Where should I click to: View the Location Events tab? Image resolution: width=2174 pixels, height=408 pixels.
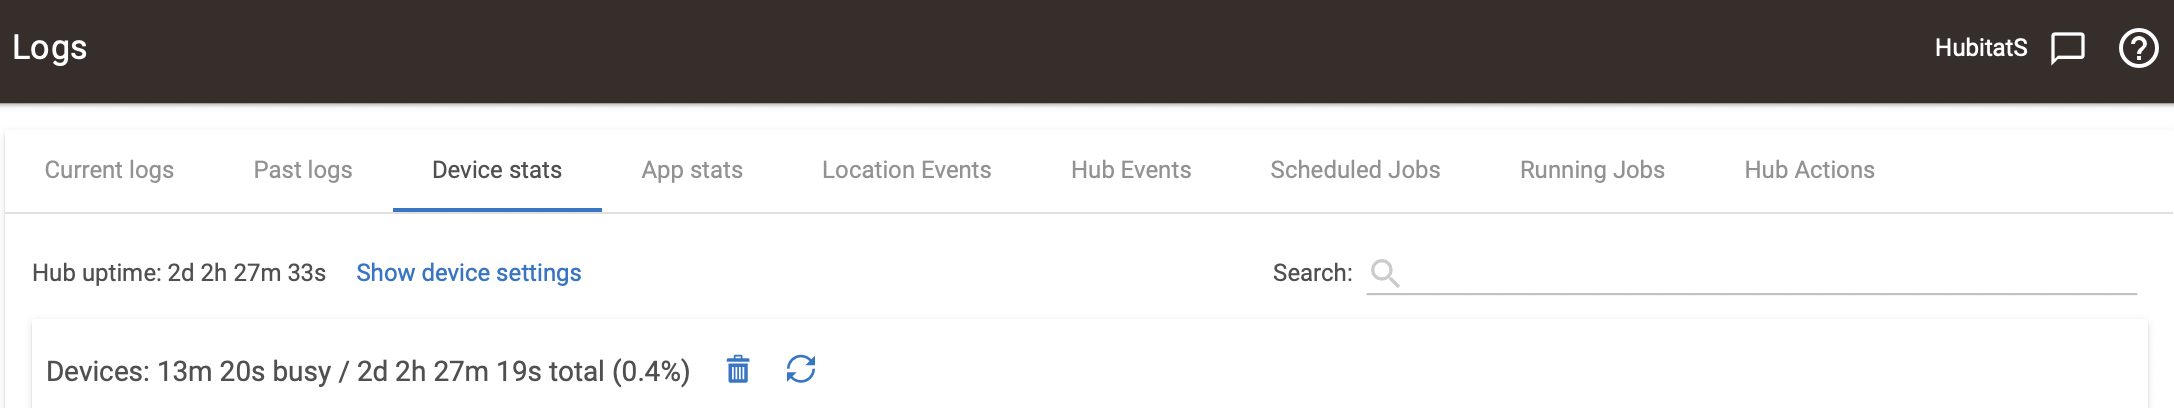click(x=906, y=170)
